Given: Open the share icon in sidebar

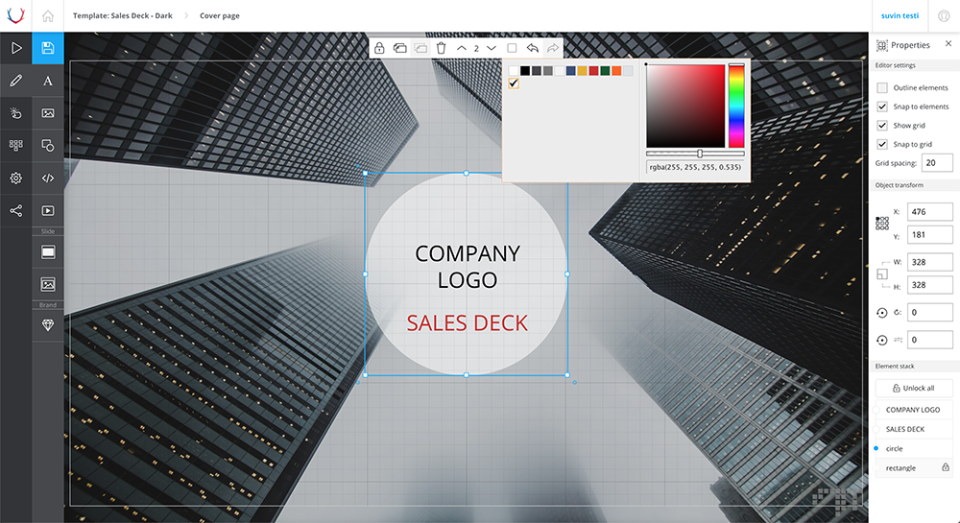Looking at the screenshot, I should click(x=16, y=211).
